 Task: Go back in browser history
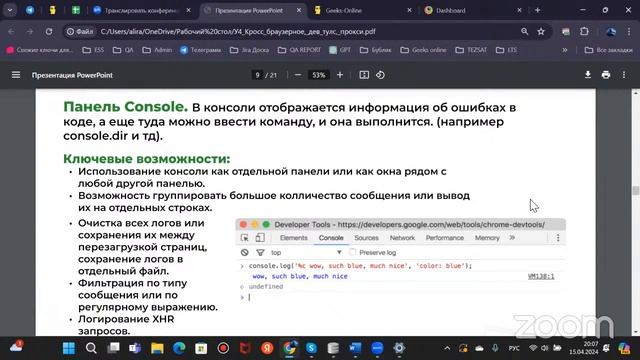pos(11,31)
